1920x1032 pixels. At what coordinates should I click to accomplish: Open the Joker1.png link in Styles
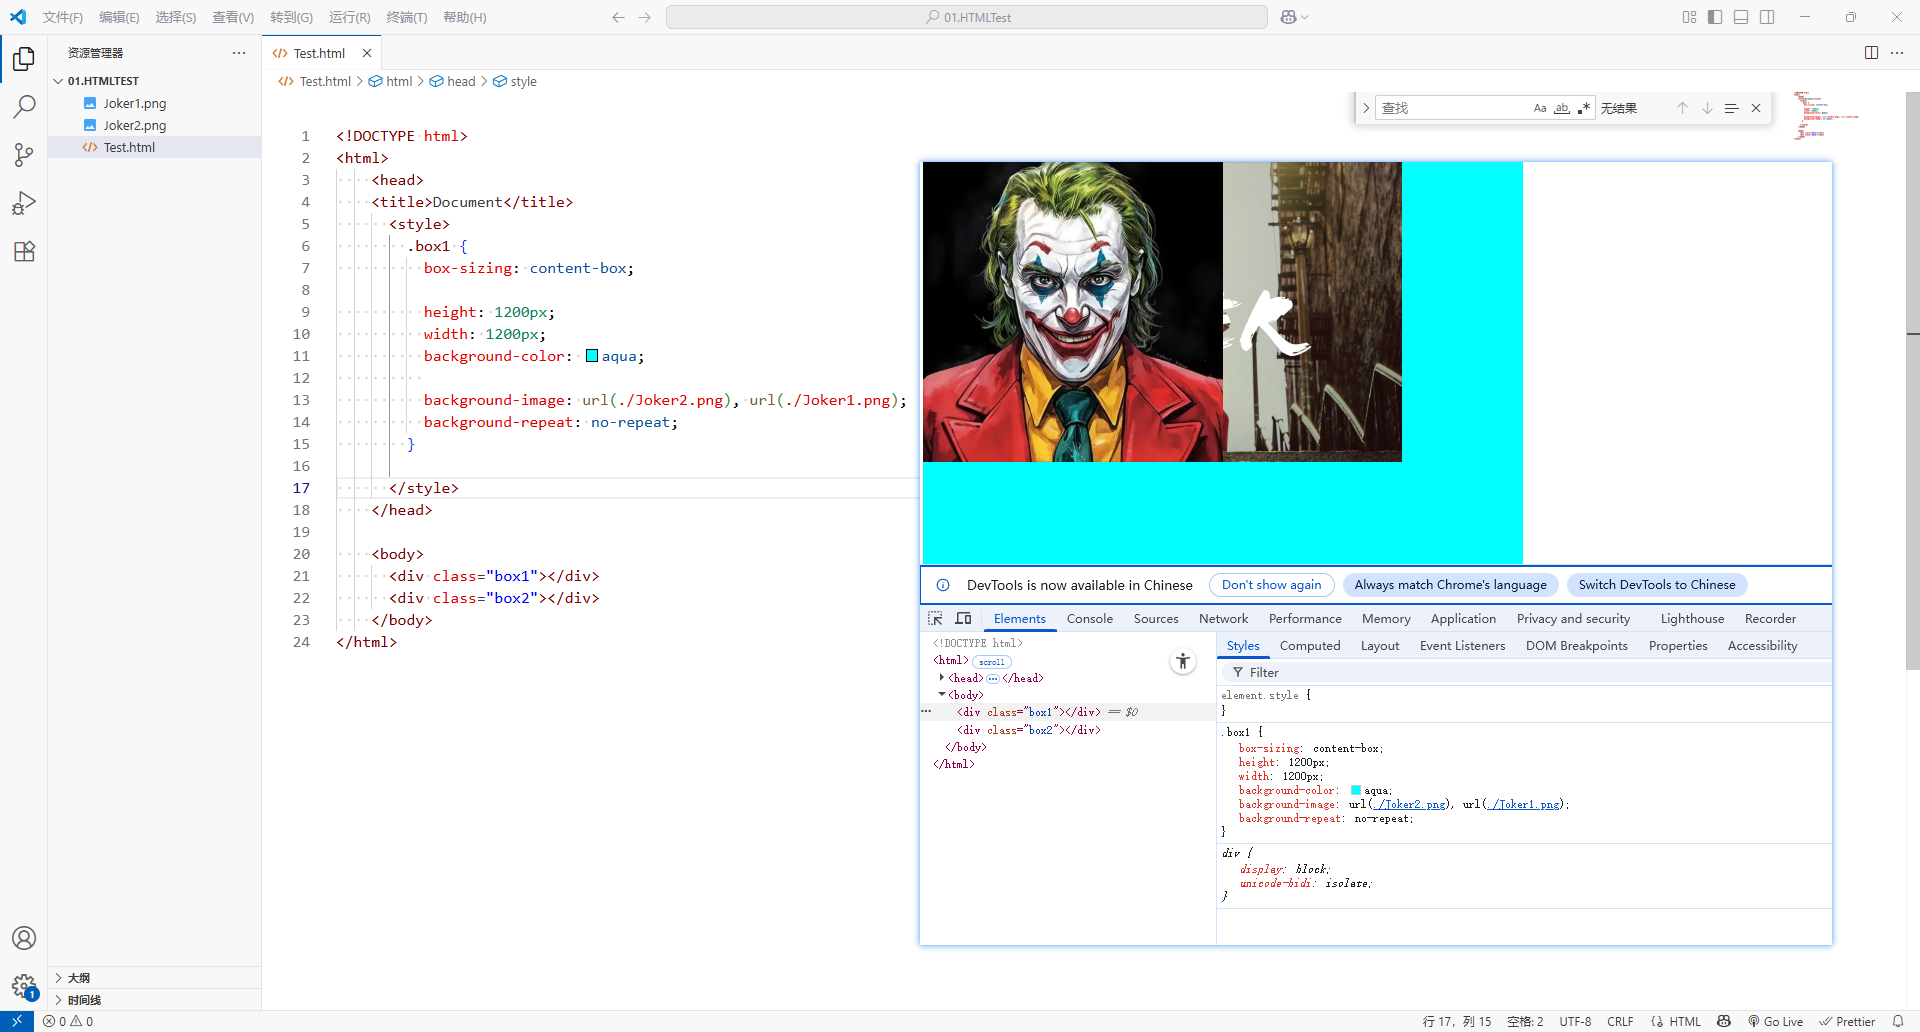coord(1522,804)
